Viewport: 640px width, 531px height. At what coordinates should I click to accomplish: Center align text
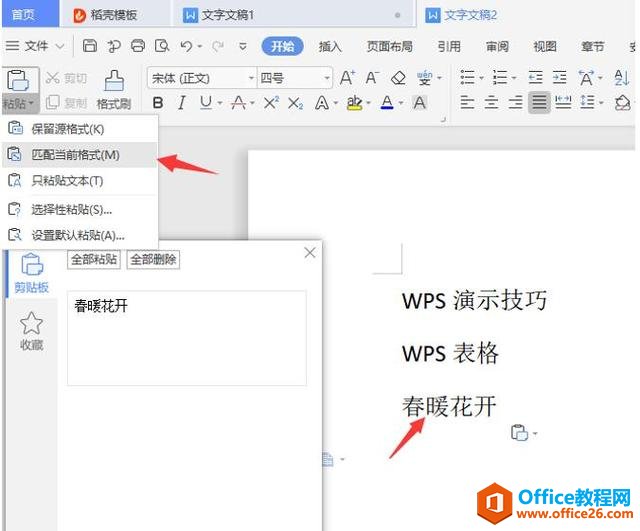(491, 102)
